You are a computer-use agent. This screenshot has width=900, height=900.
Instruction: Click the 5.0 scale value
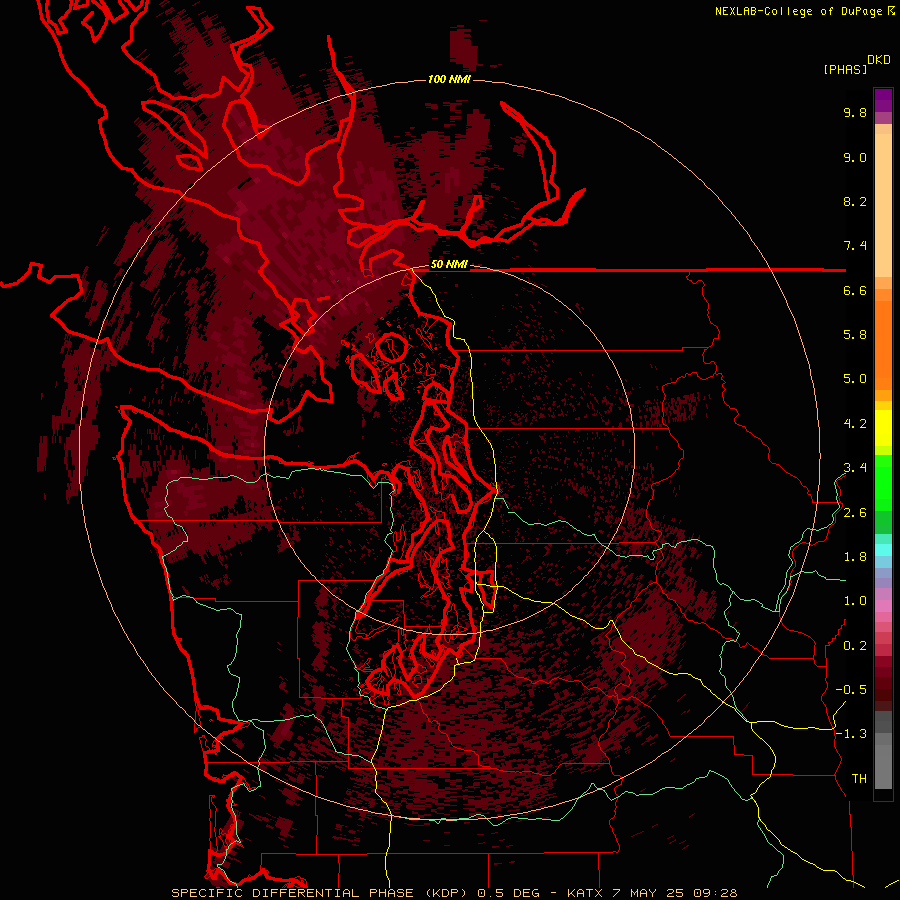click(855, 379)
